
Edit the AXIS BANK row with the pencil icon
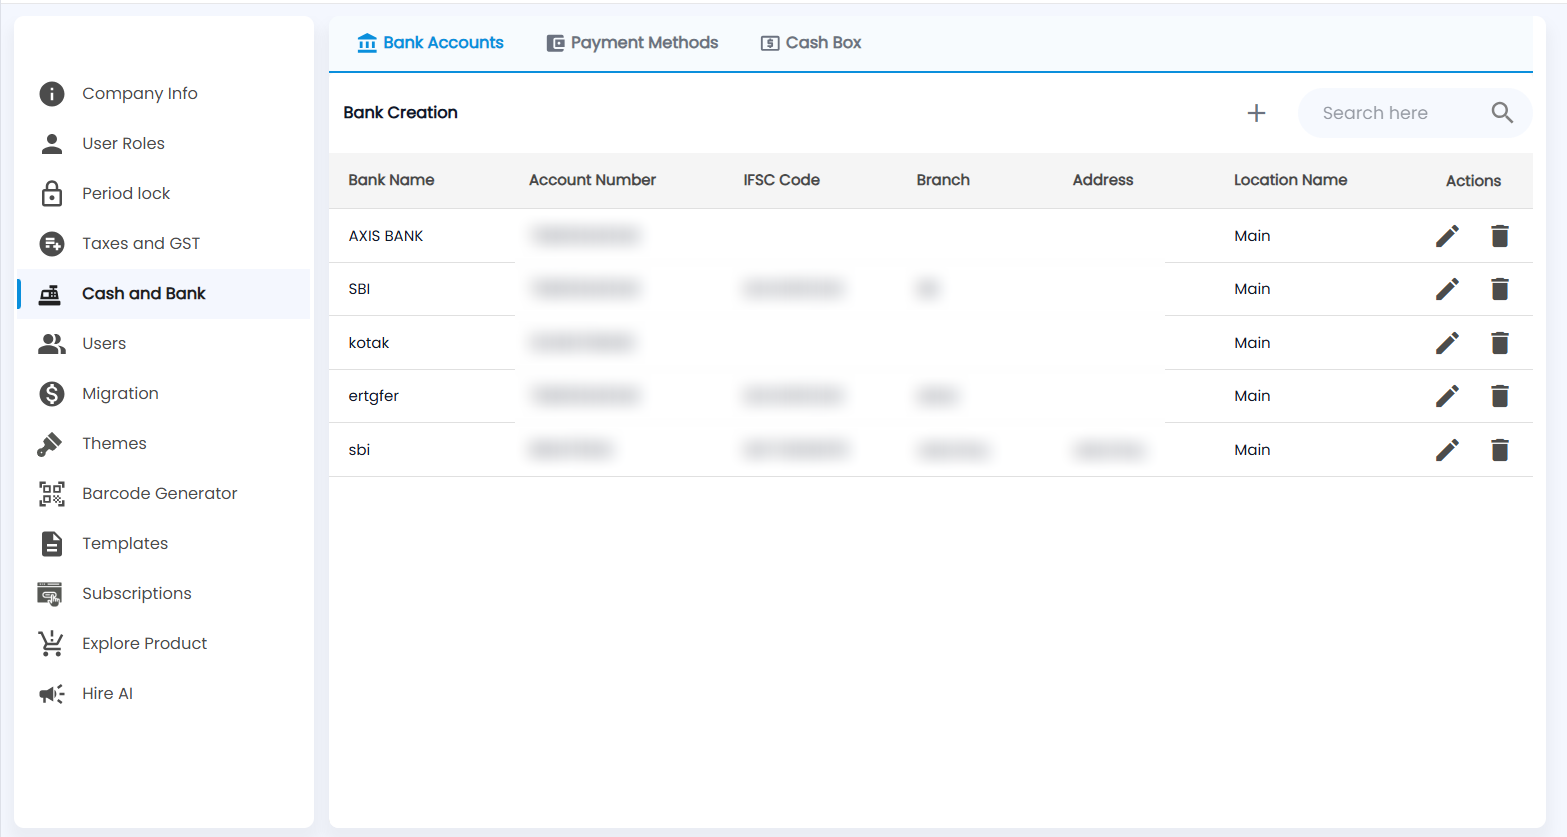1447,236
